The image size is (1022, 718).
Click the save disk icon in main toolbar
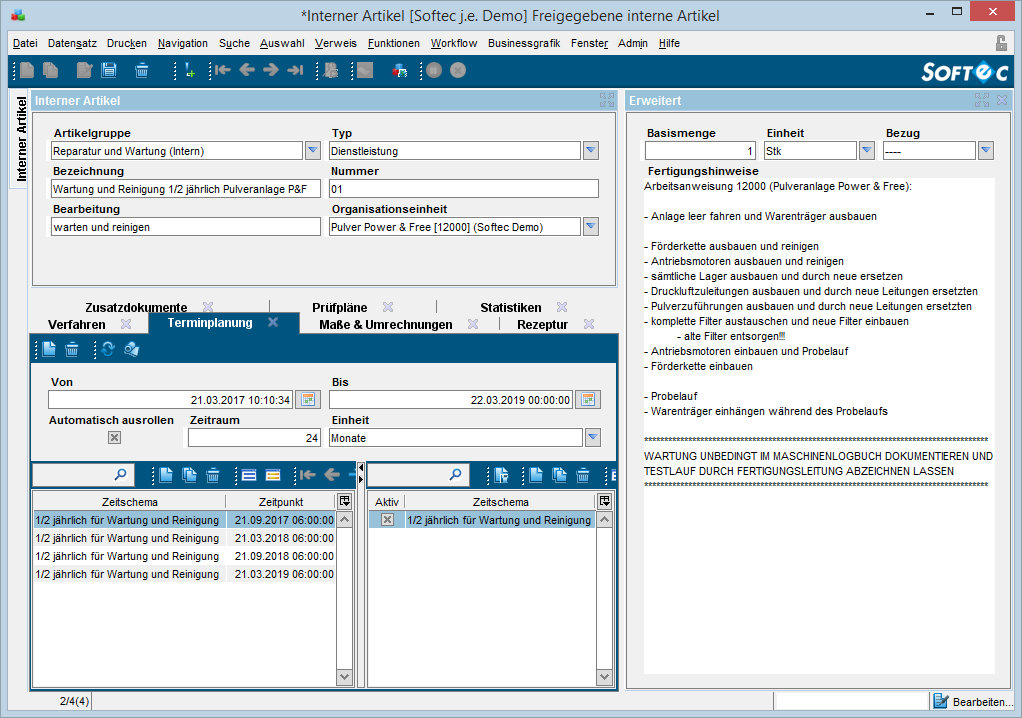109,70
